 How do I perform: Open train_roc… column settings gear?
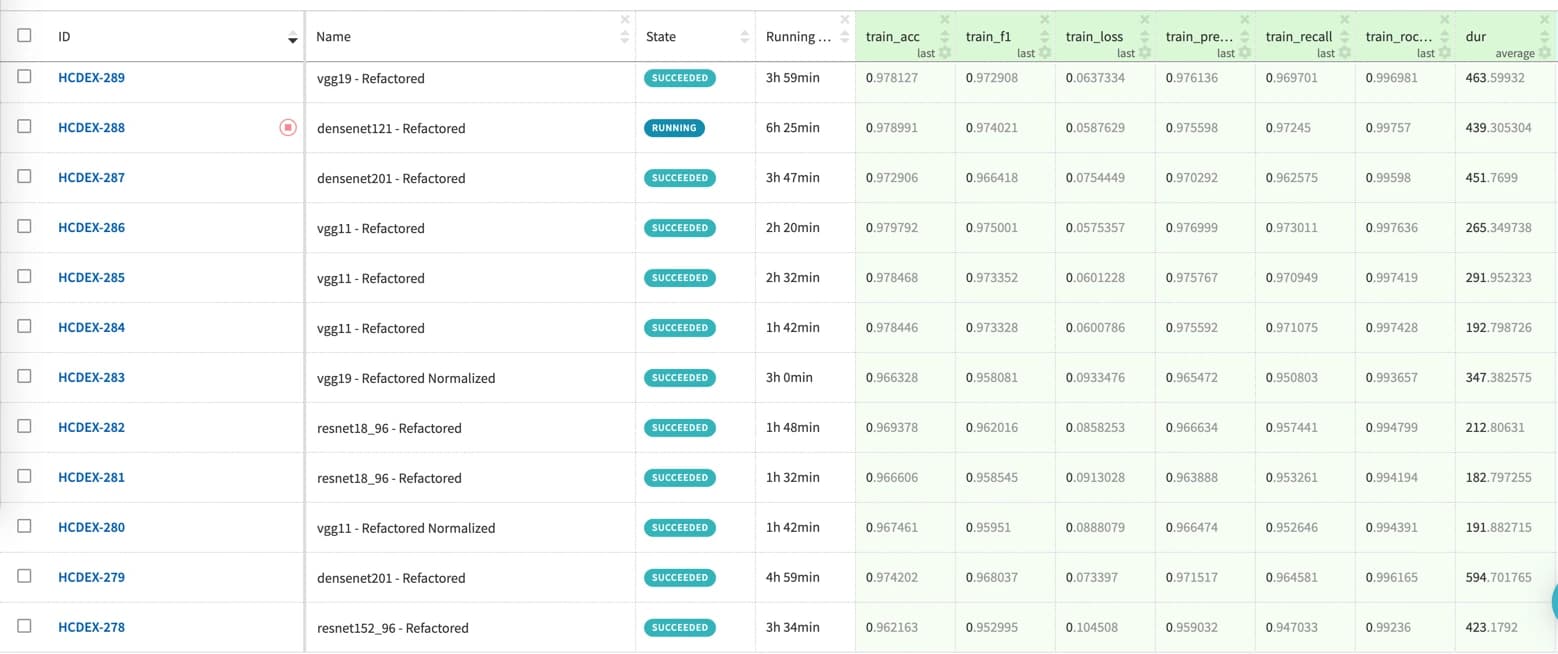(x=1444, y=53)
